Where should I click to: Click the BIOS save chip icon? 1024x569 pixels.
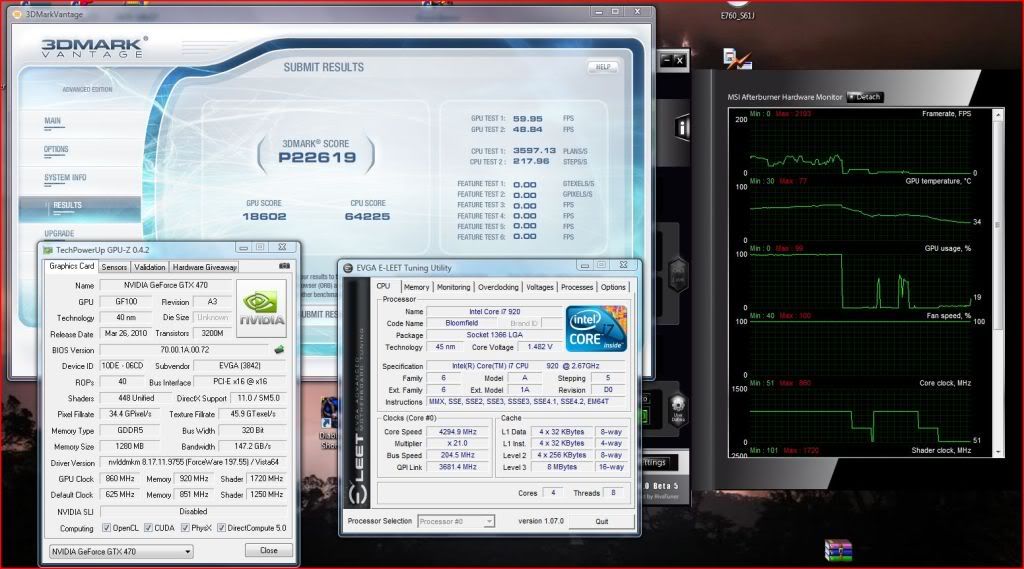[x=279, y=350]
